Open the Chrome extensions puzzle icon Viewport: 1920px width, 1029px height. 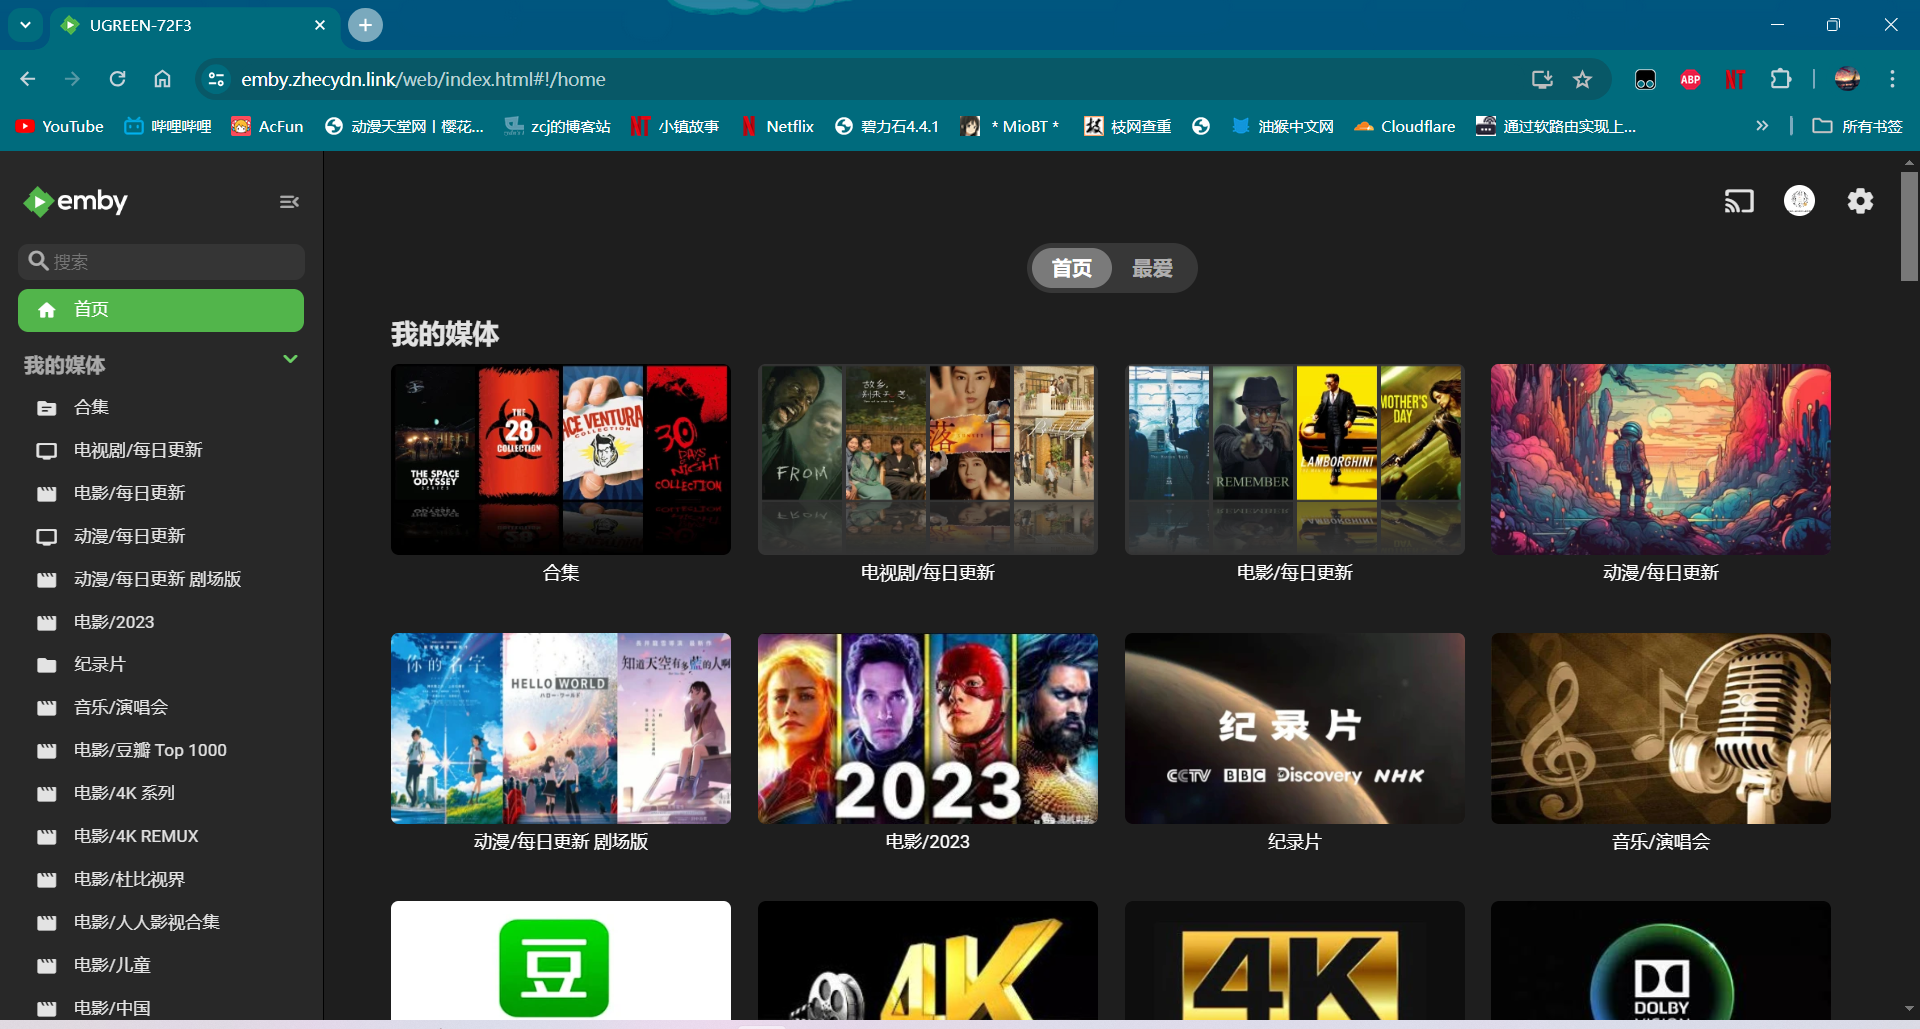click(x=1780, y=79)
